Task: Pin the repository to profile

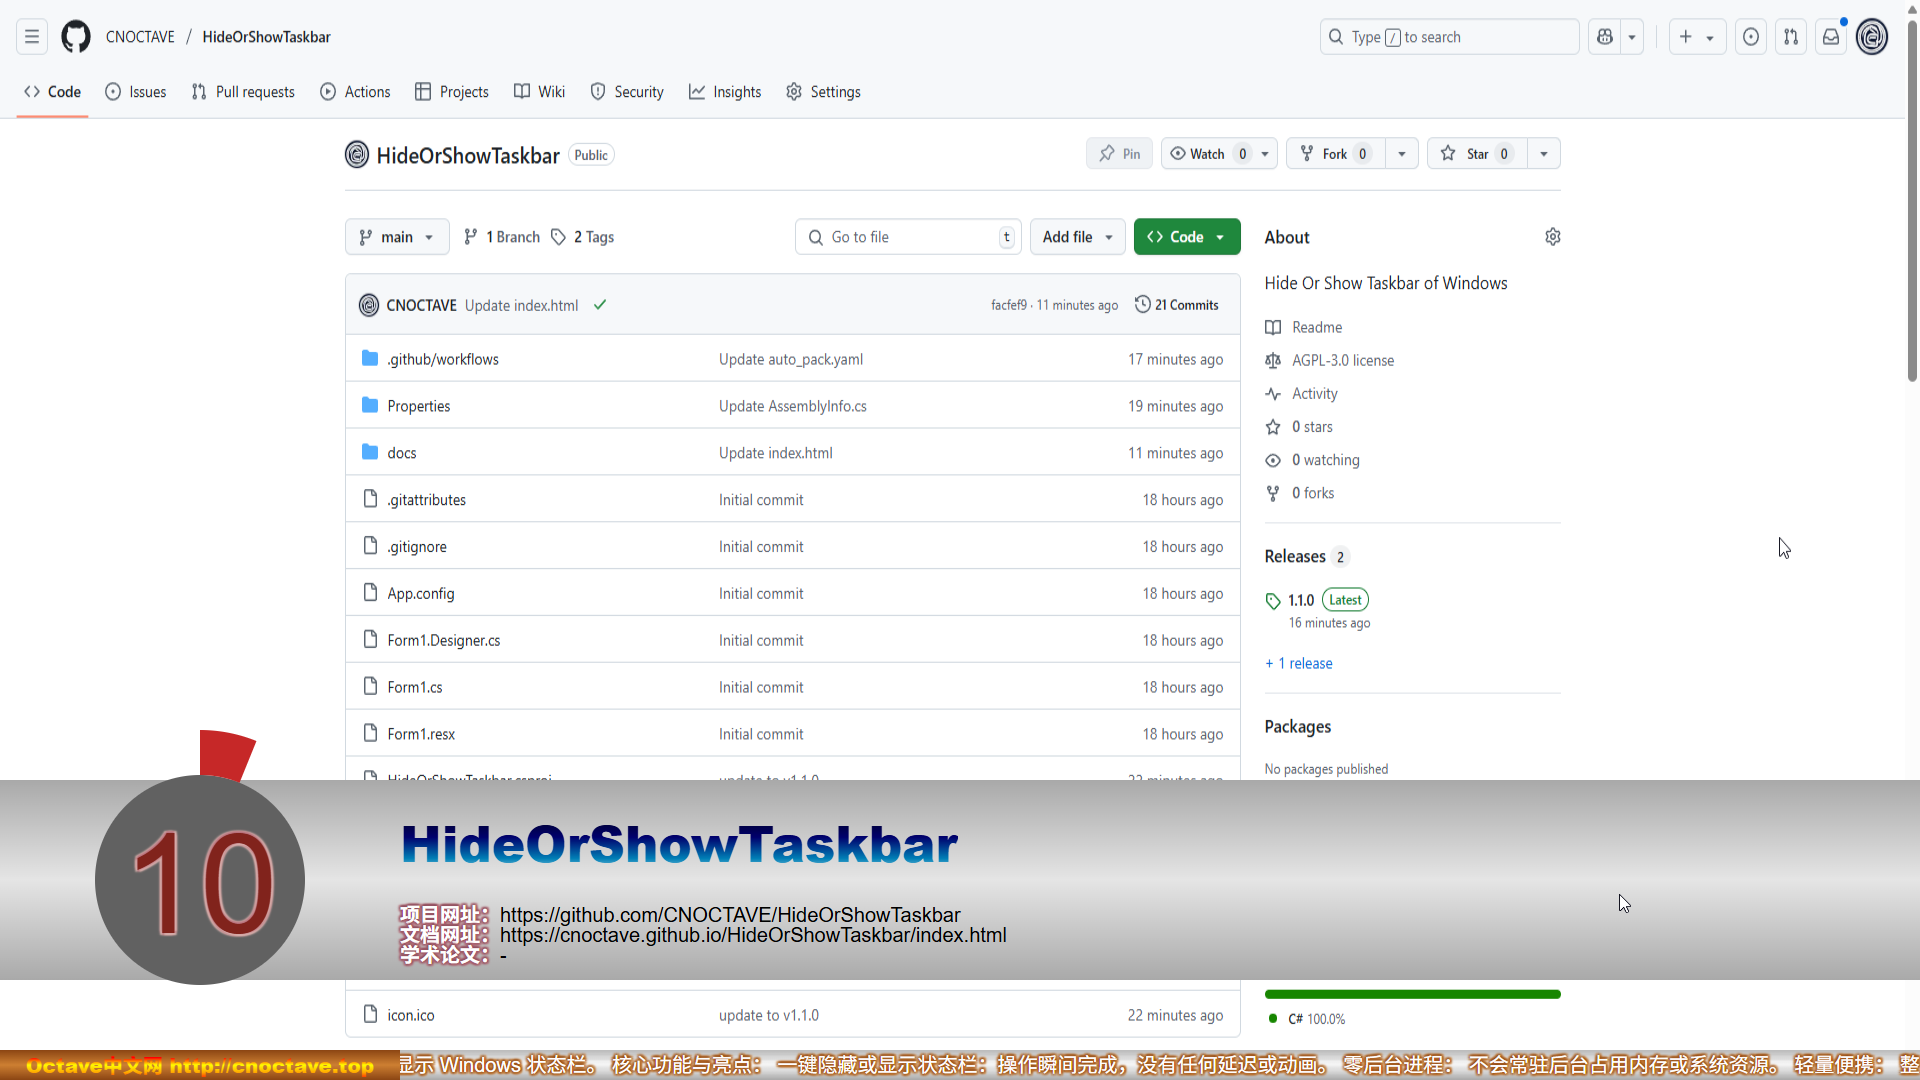Action: tap(1119, 154)
